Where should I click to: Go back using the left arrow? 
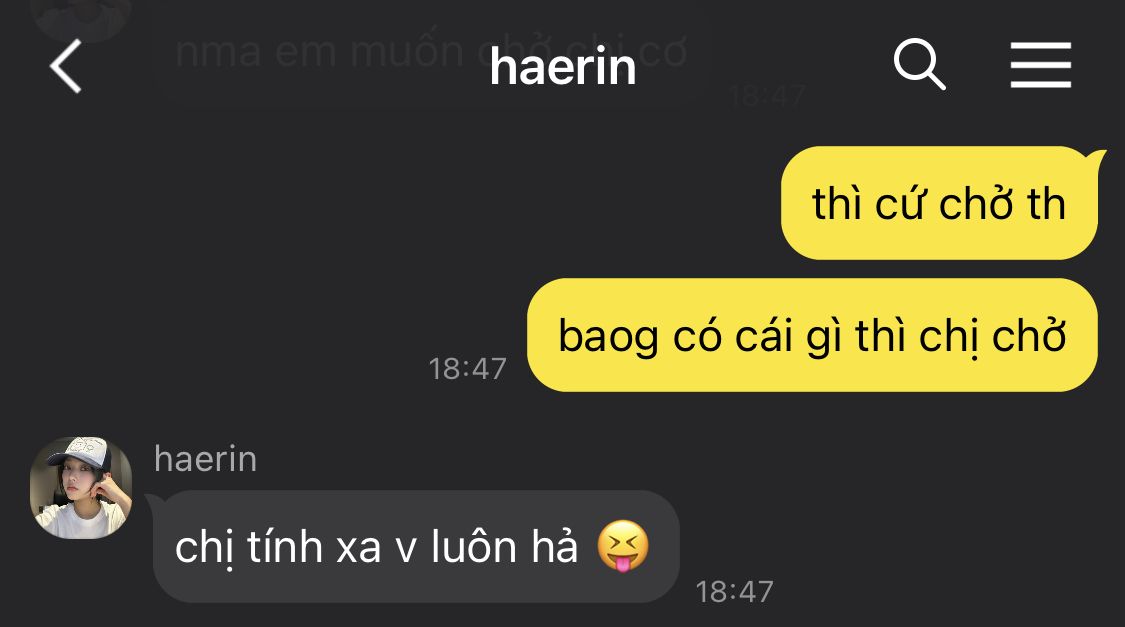65,66
